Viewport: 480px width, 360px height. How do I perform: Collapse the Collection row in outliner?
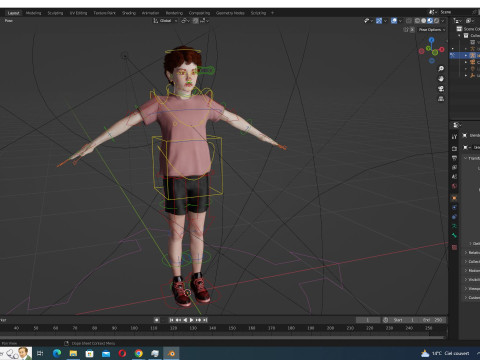459,36
